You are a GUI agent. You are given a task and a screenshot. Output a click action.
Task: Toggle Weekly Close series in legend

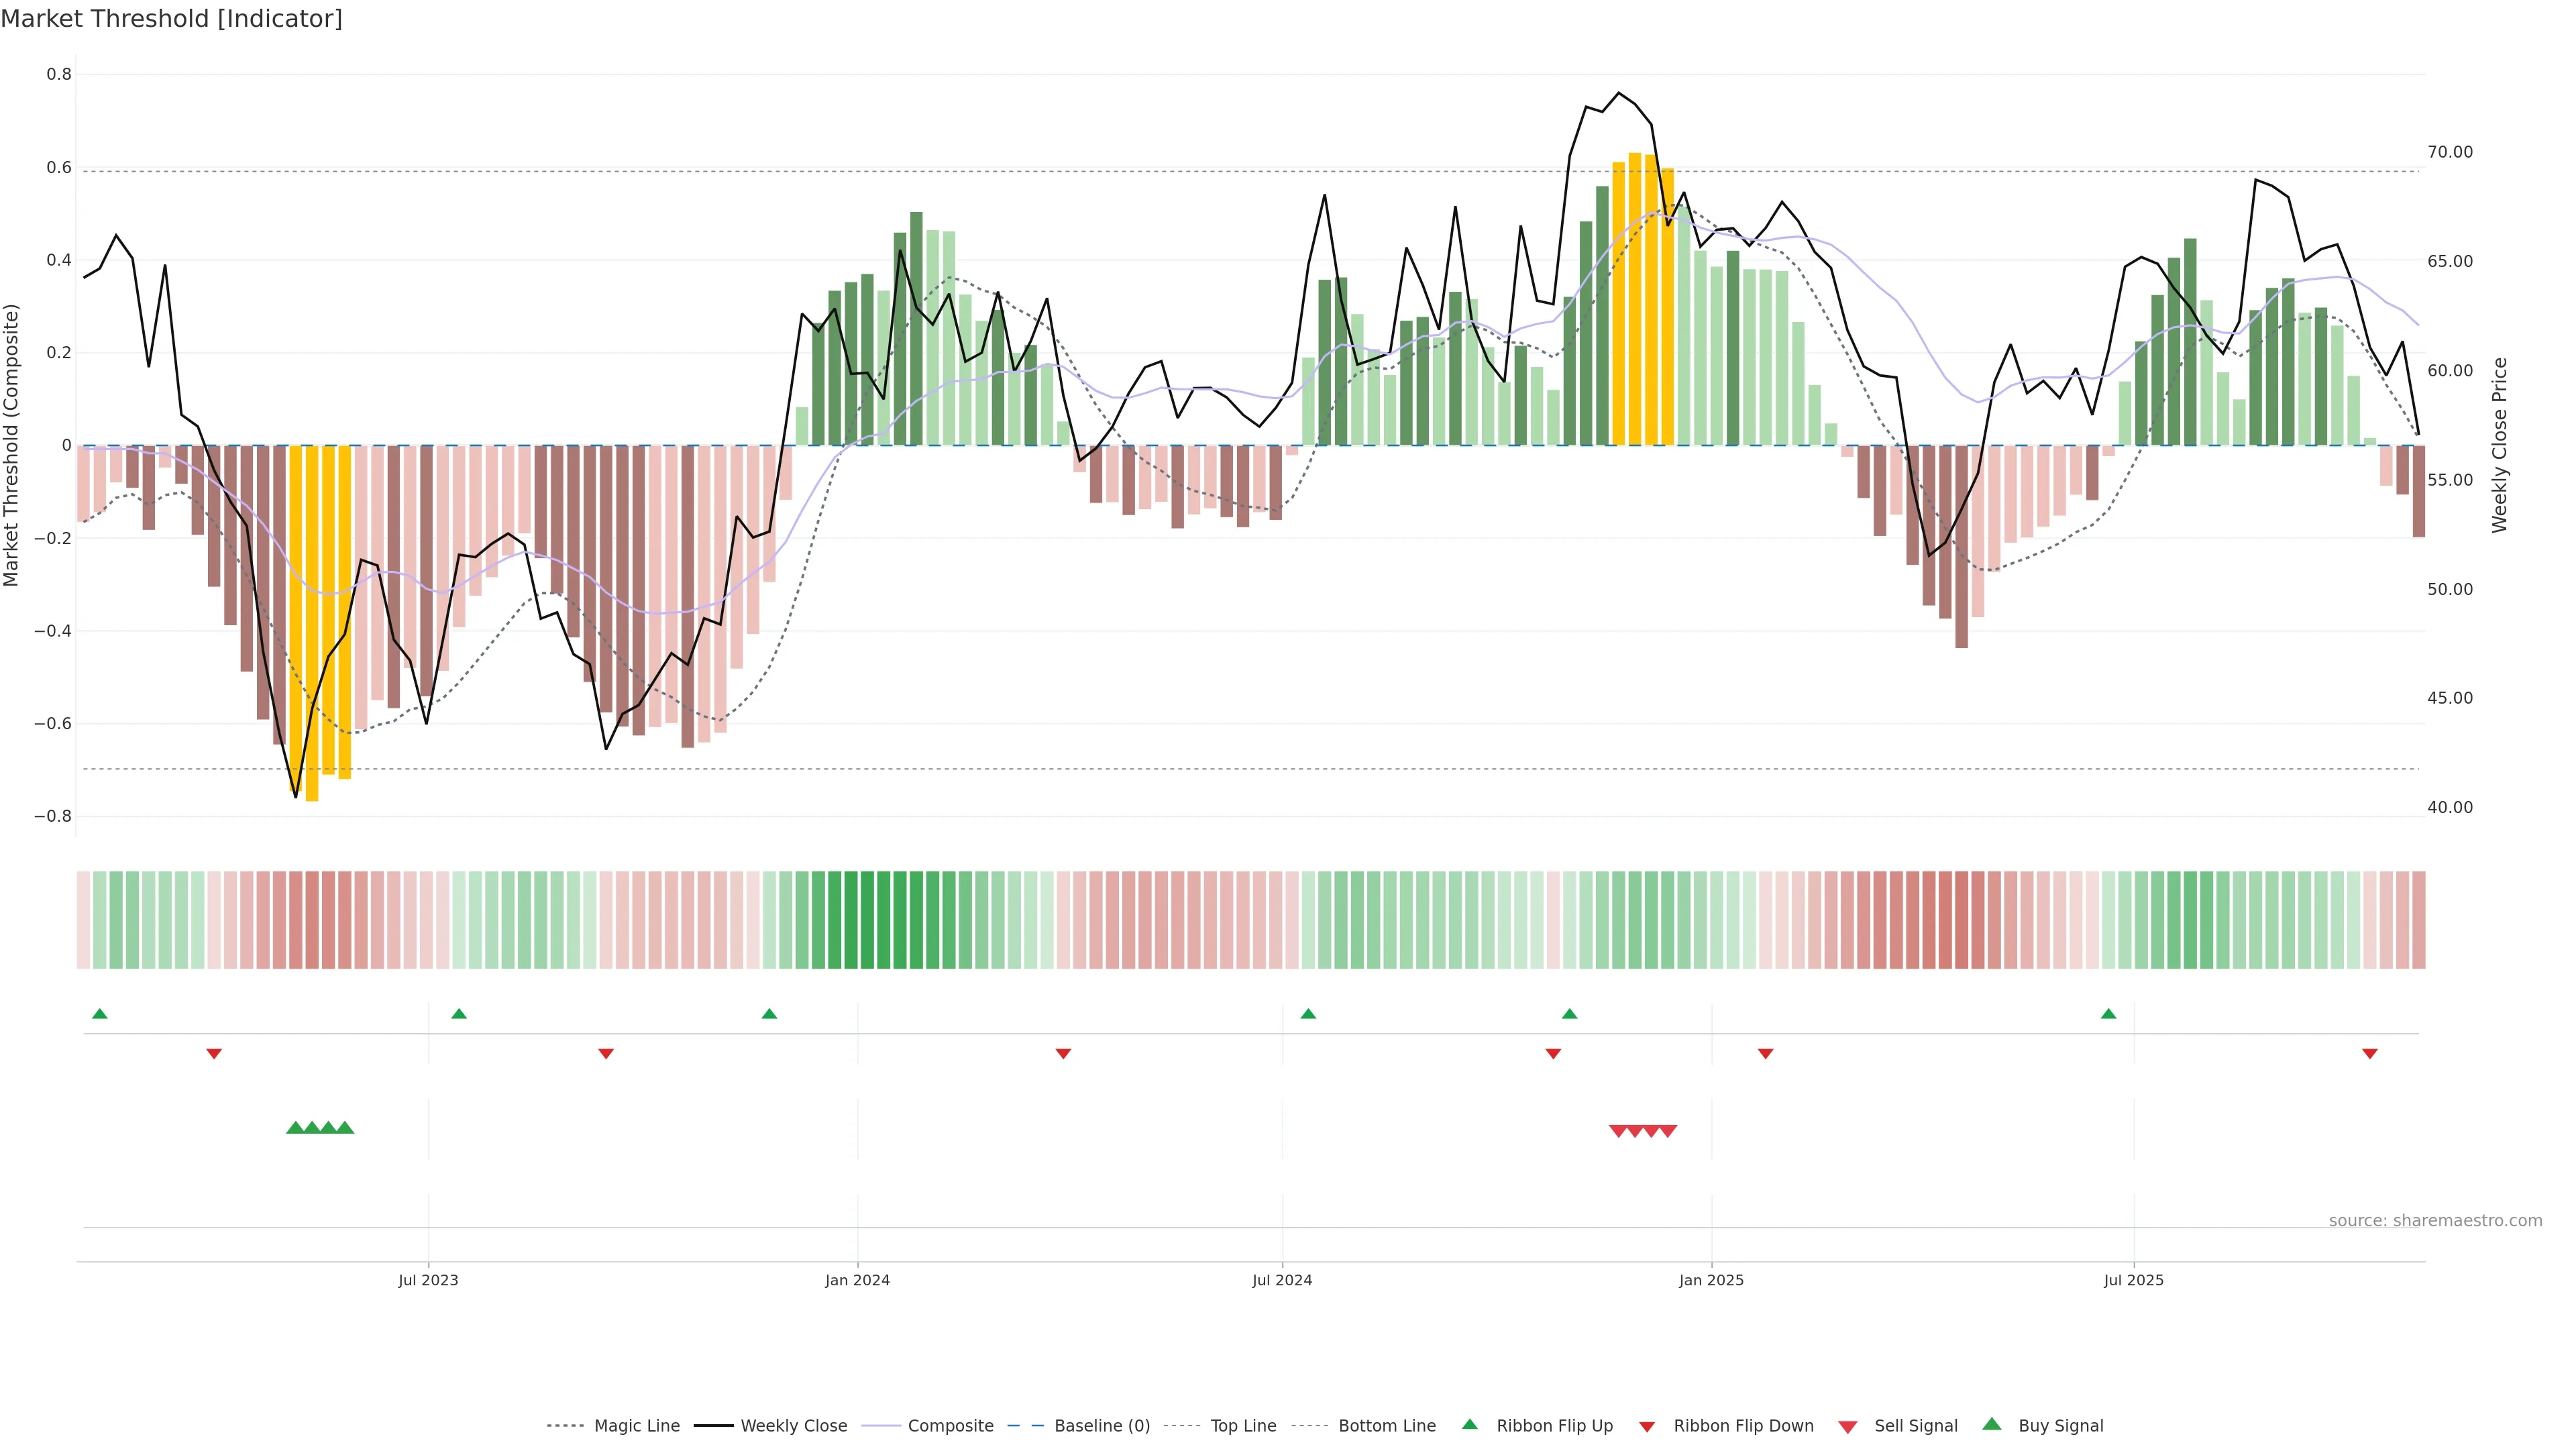pyautogui.click(x=793, y=1426)
